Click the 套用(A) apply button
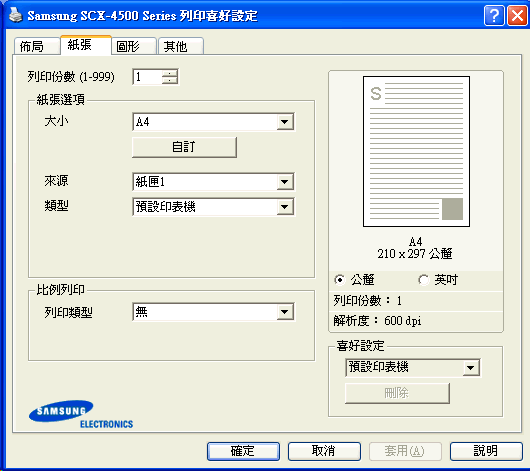Screen dimensions: 530x471 point(405,451)
